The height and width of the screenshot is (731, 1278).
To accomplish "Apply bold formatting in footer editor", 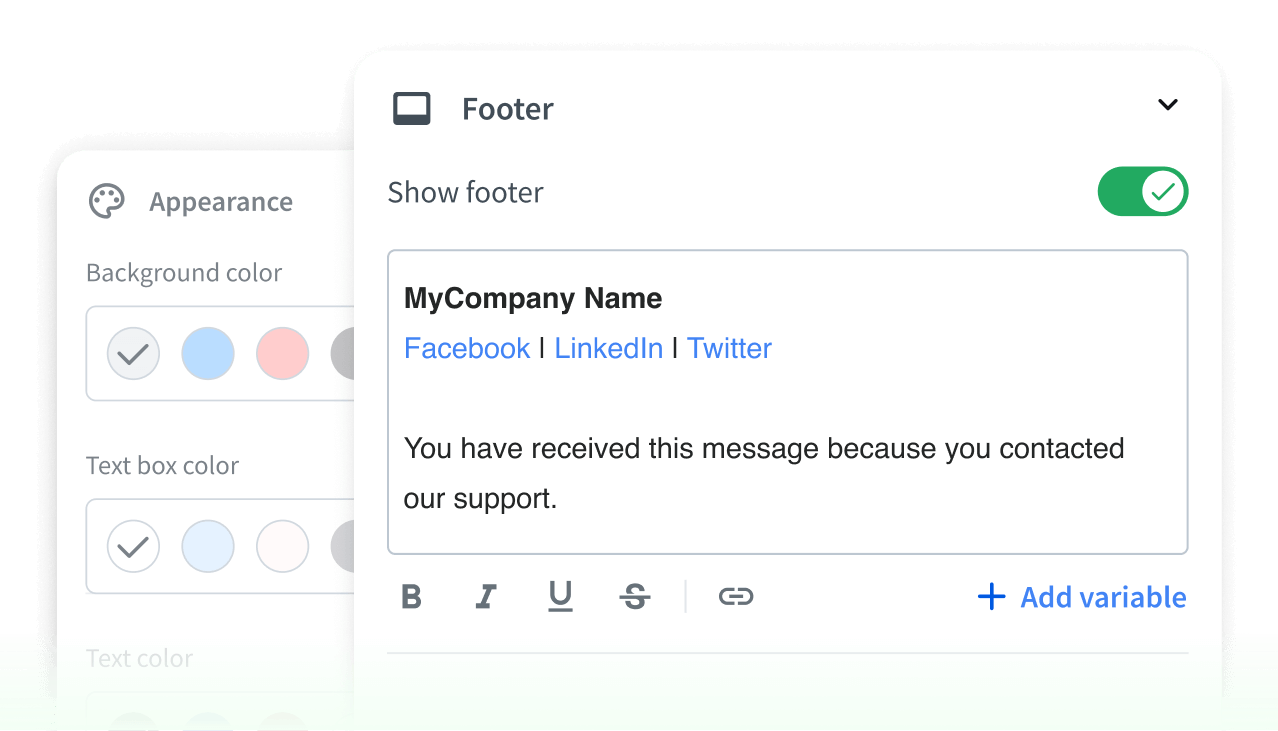I will click(412, 596).
